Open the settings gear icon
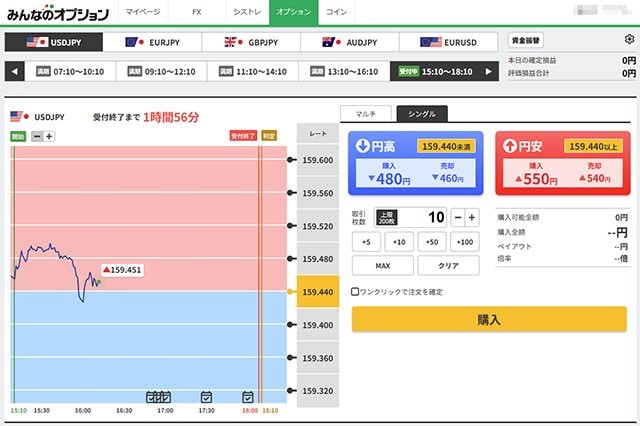Viewport: 640px width, 426px height. 629,39
